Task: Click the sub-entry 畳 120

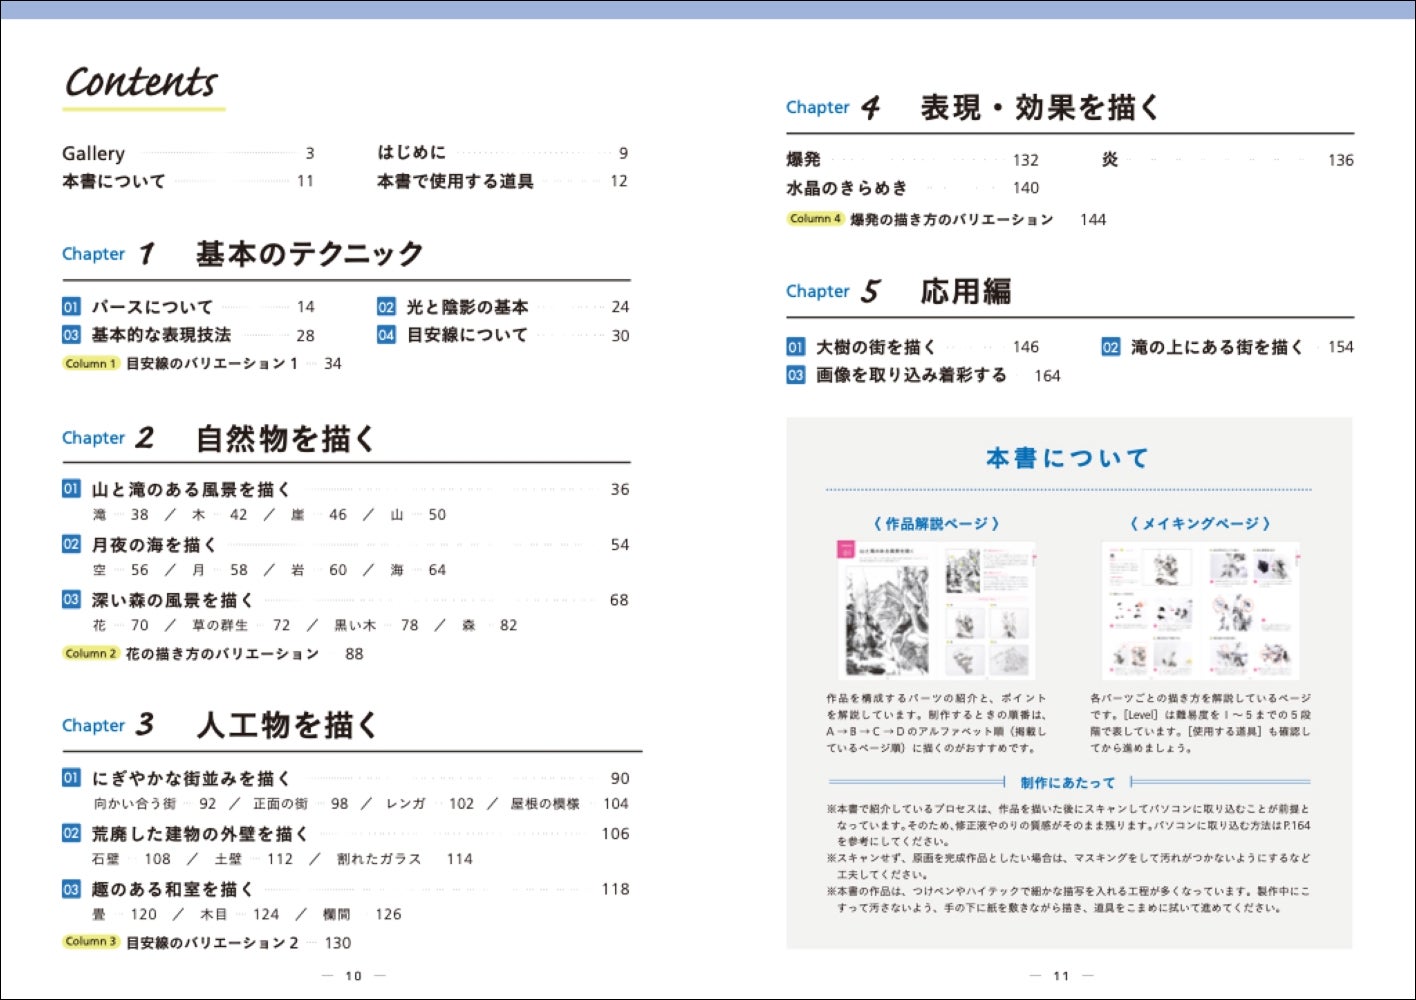Action: (124, 914)
